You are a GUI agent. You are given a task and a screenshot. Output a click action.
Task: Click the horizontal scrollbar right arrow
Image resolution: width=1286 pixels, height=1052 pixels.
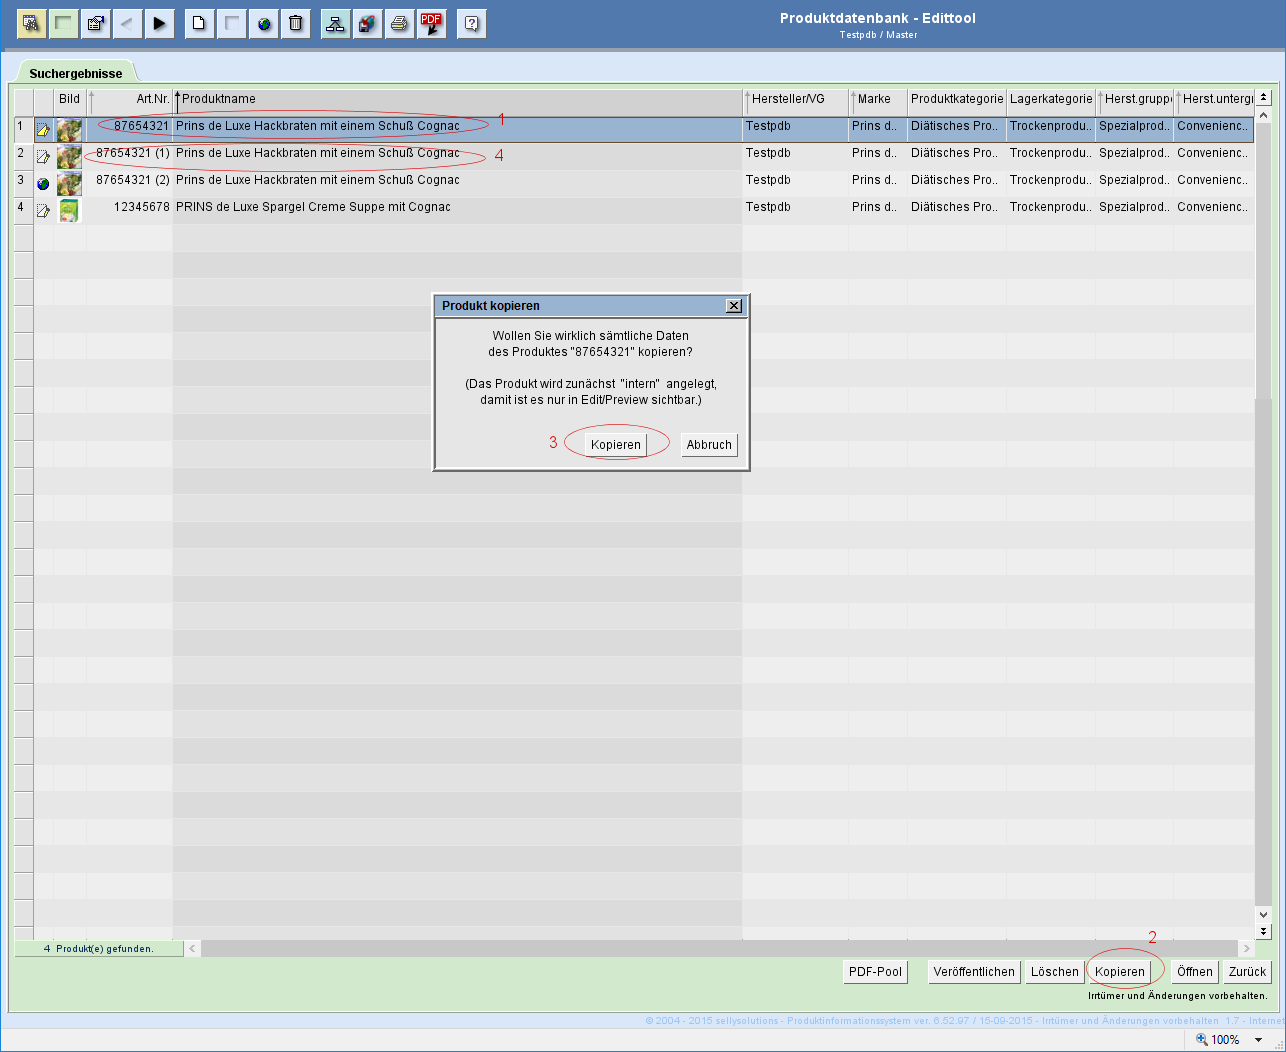[1246, 948]
